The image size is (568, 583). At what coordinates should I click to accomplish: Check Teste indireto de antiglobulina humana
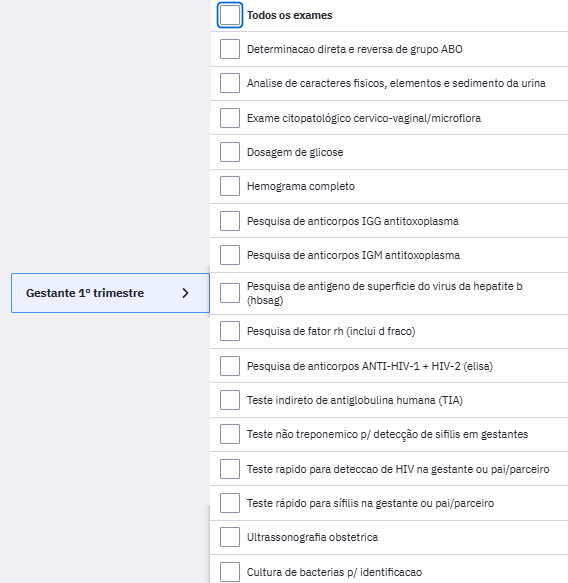point(230,400)
